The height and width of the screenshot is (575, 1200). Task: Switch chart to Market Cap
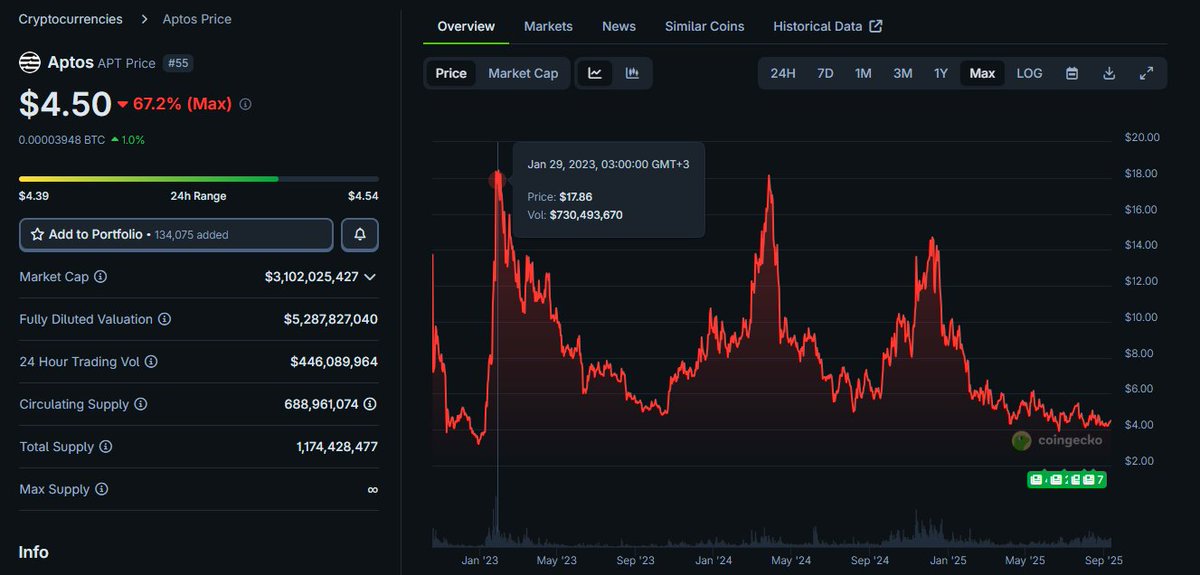[x=523, y=73]
